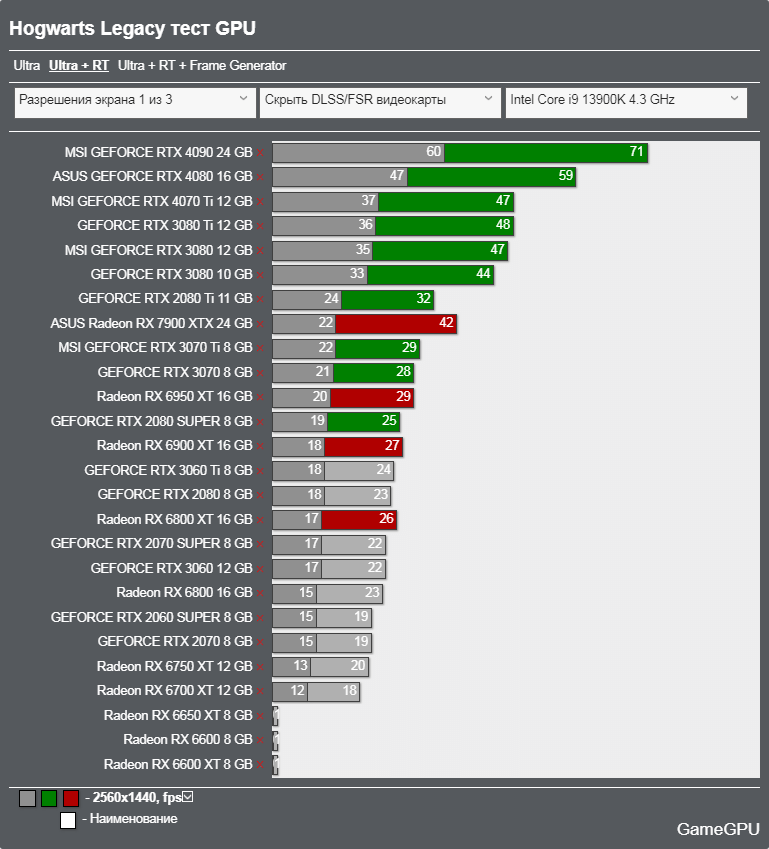Remove Radeon RX 6650 XT row with red X
The image size is (769, 849).
click(260, 716)
